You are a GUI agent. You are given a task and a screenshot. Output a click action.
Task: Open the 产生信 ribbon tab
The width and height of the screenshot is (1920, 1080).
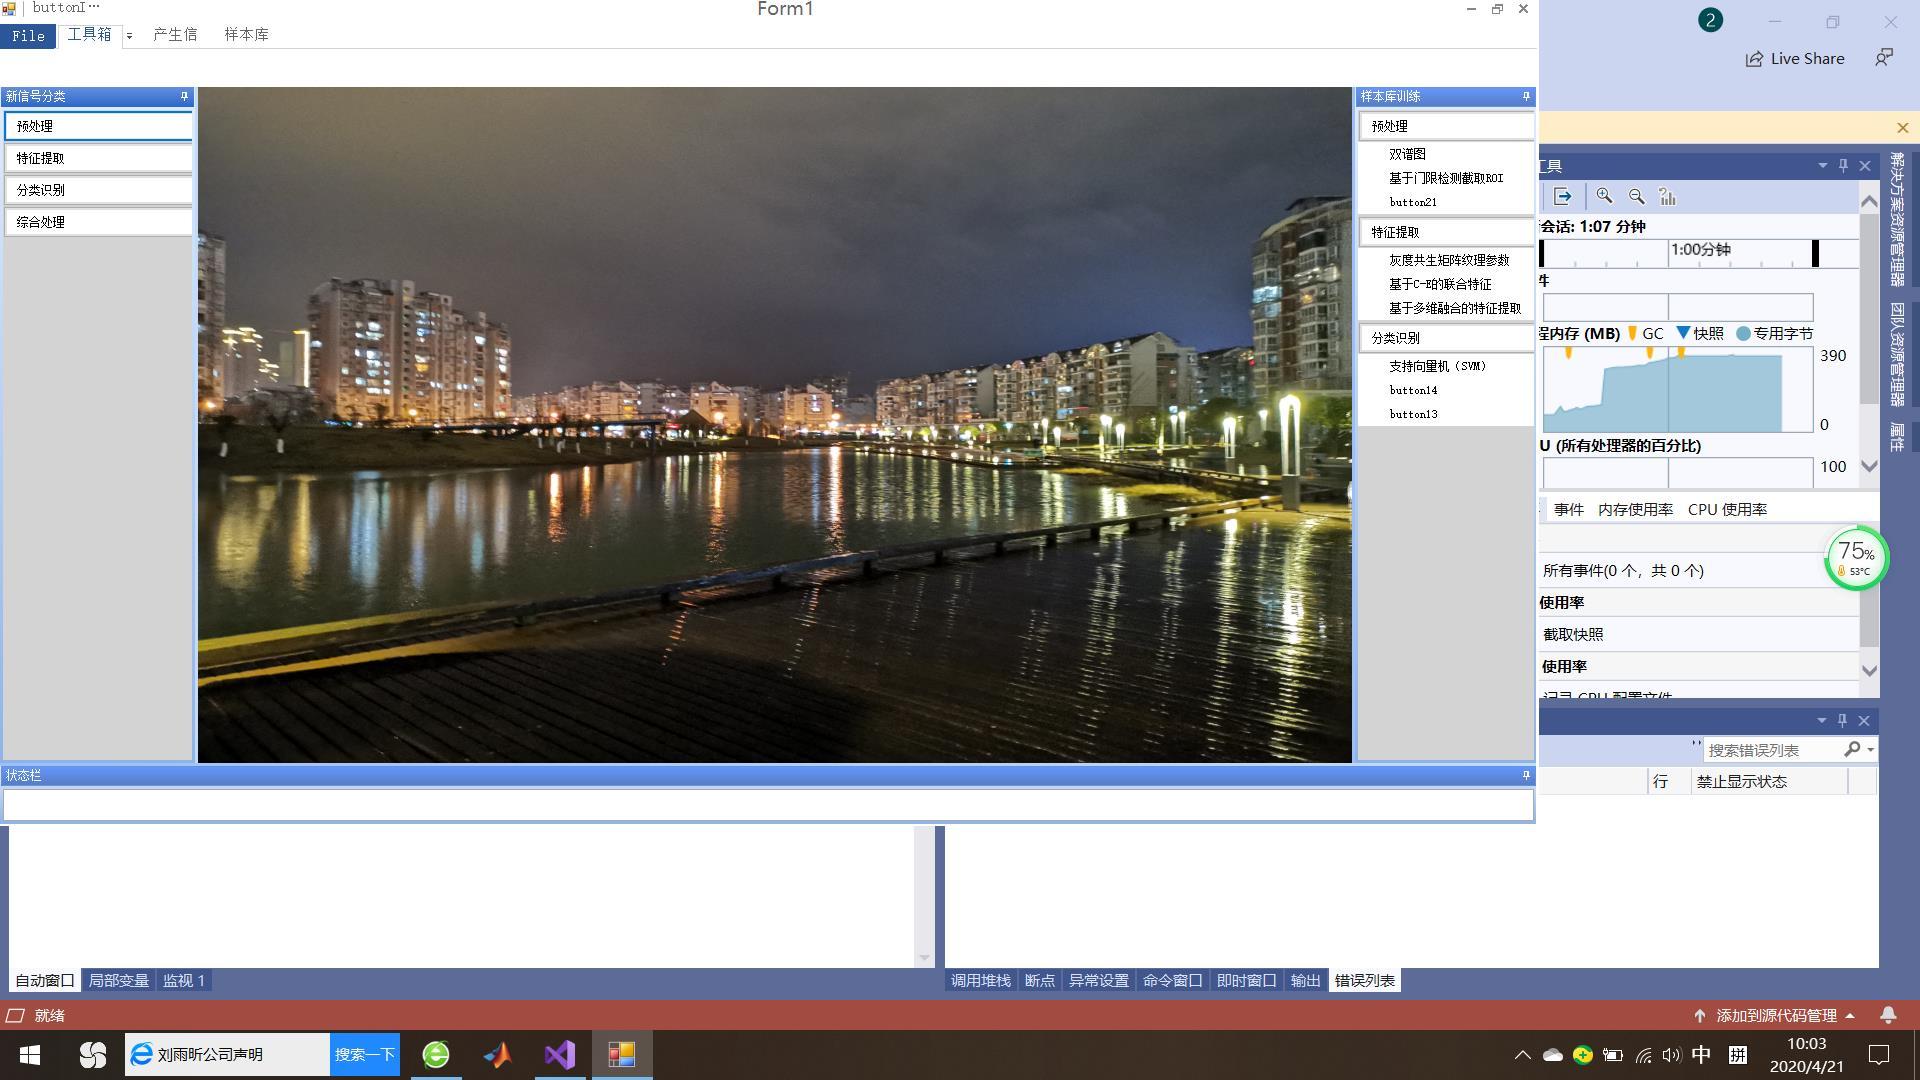coord(175,35)
